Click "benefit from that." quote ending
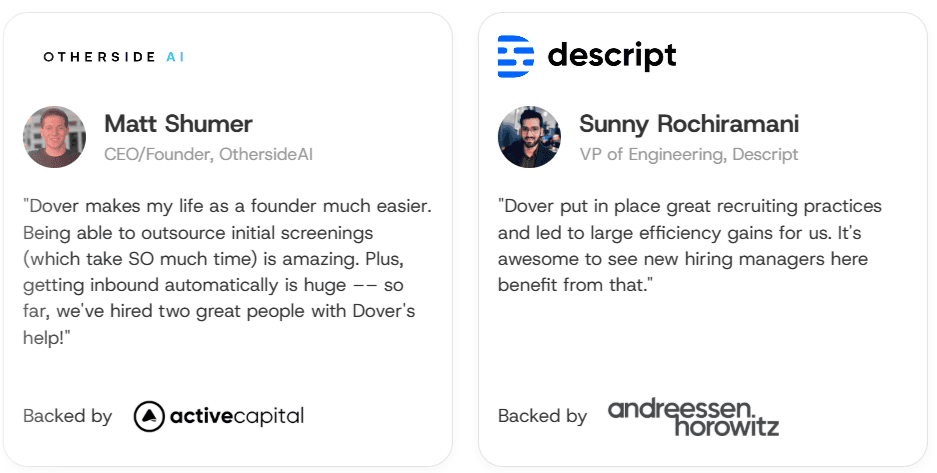The image size is (937, 473). pos(573,285)
